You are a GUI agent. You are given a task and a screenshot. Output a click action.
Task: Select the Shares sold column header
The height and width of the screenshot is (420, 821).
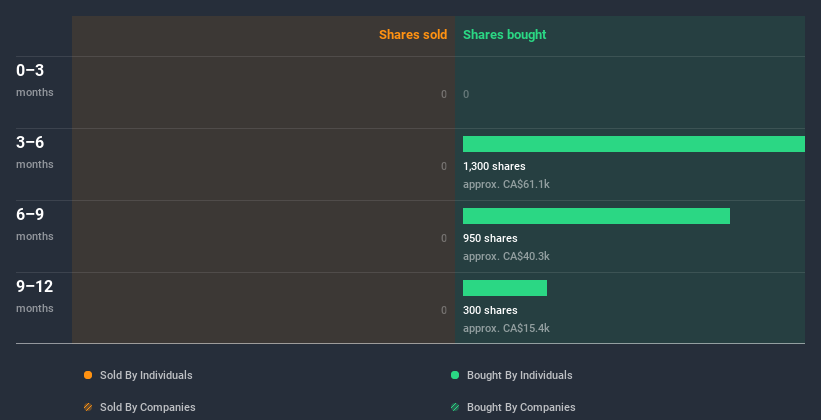click(x=412, y=35)
